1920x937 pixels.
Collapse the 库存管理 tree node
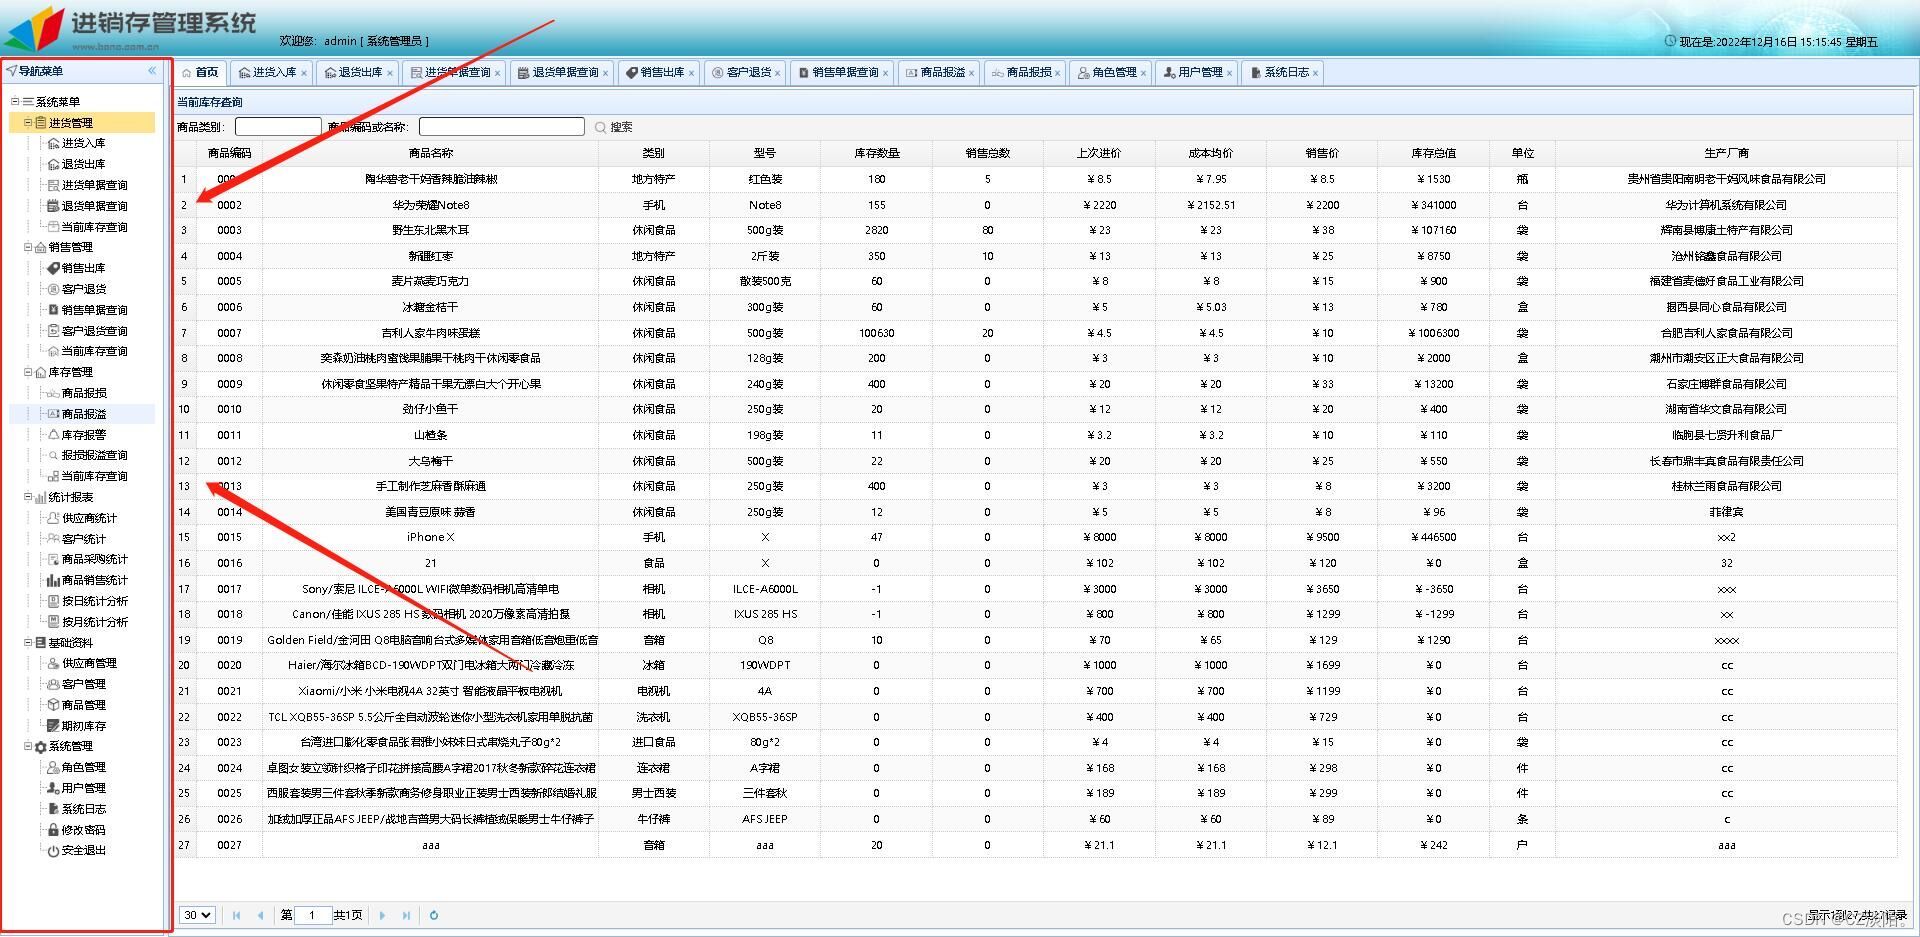(28, 372)
